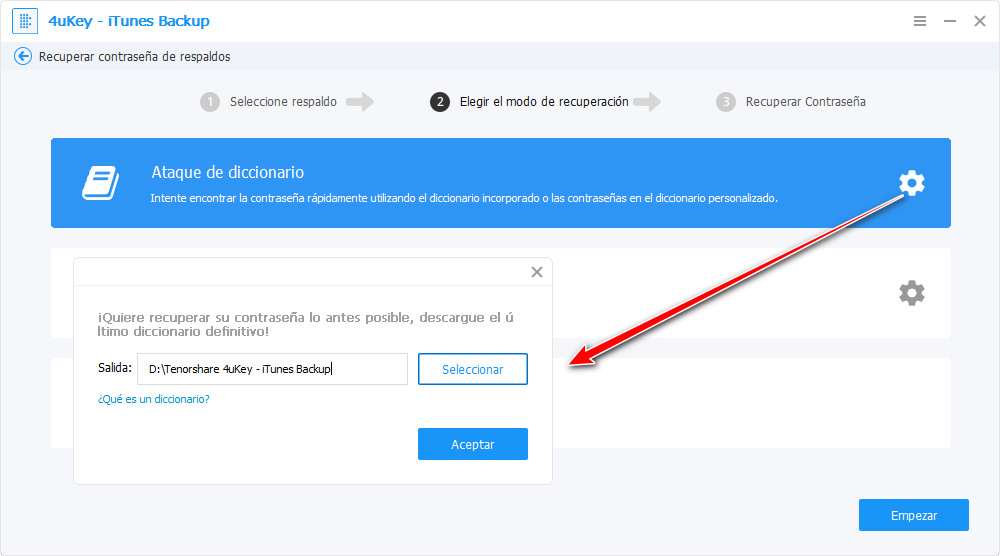Open the ¿Qué es un diccionario? link
The height and width of the screenshot is (556, 1000).
154,399
